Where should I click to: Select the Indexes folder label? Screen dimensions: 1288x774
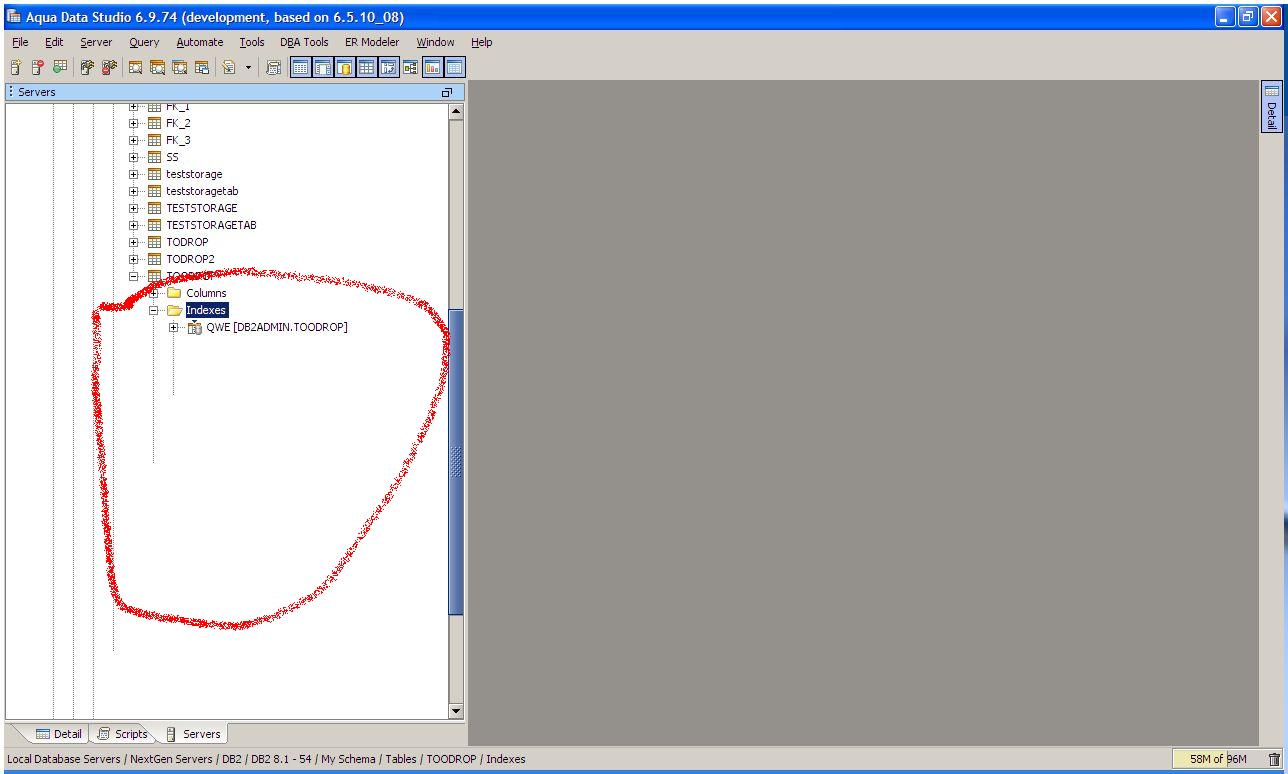click(x=206, y=310)
